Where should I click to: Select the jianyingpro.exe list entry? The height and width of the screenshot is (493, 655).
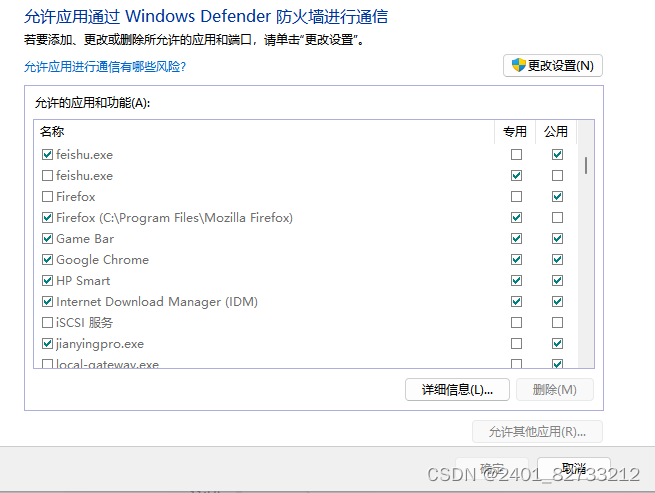coord(100,344)
